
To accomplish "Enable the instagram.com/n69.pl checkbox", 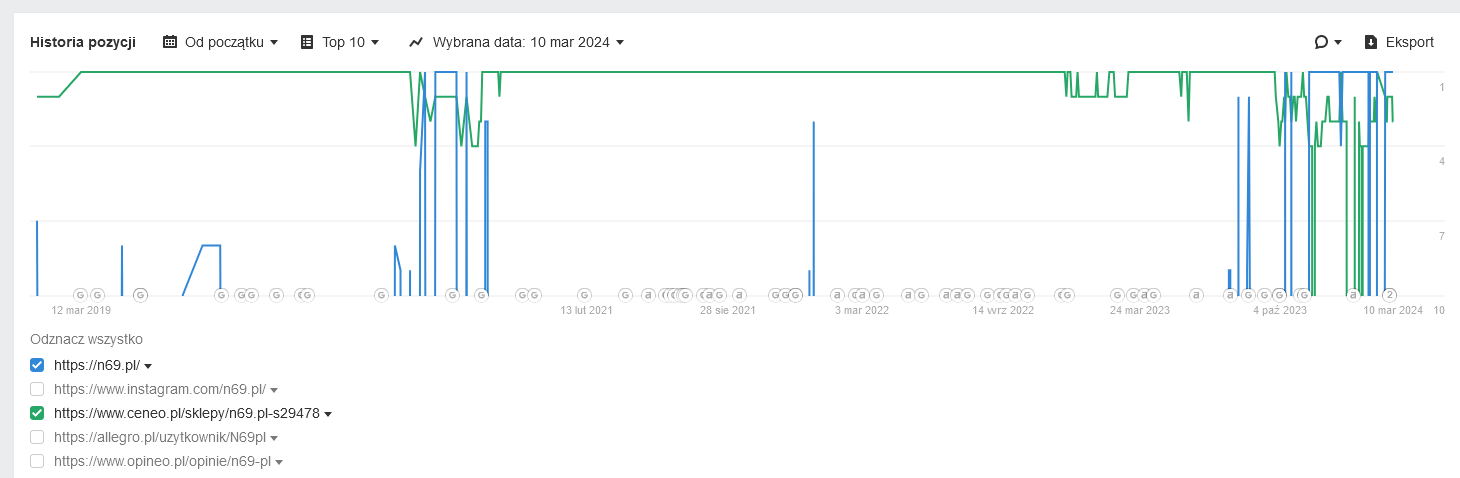I will point(37,389).
